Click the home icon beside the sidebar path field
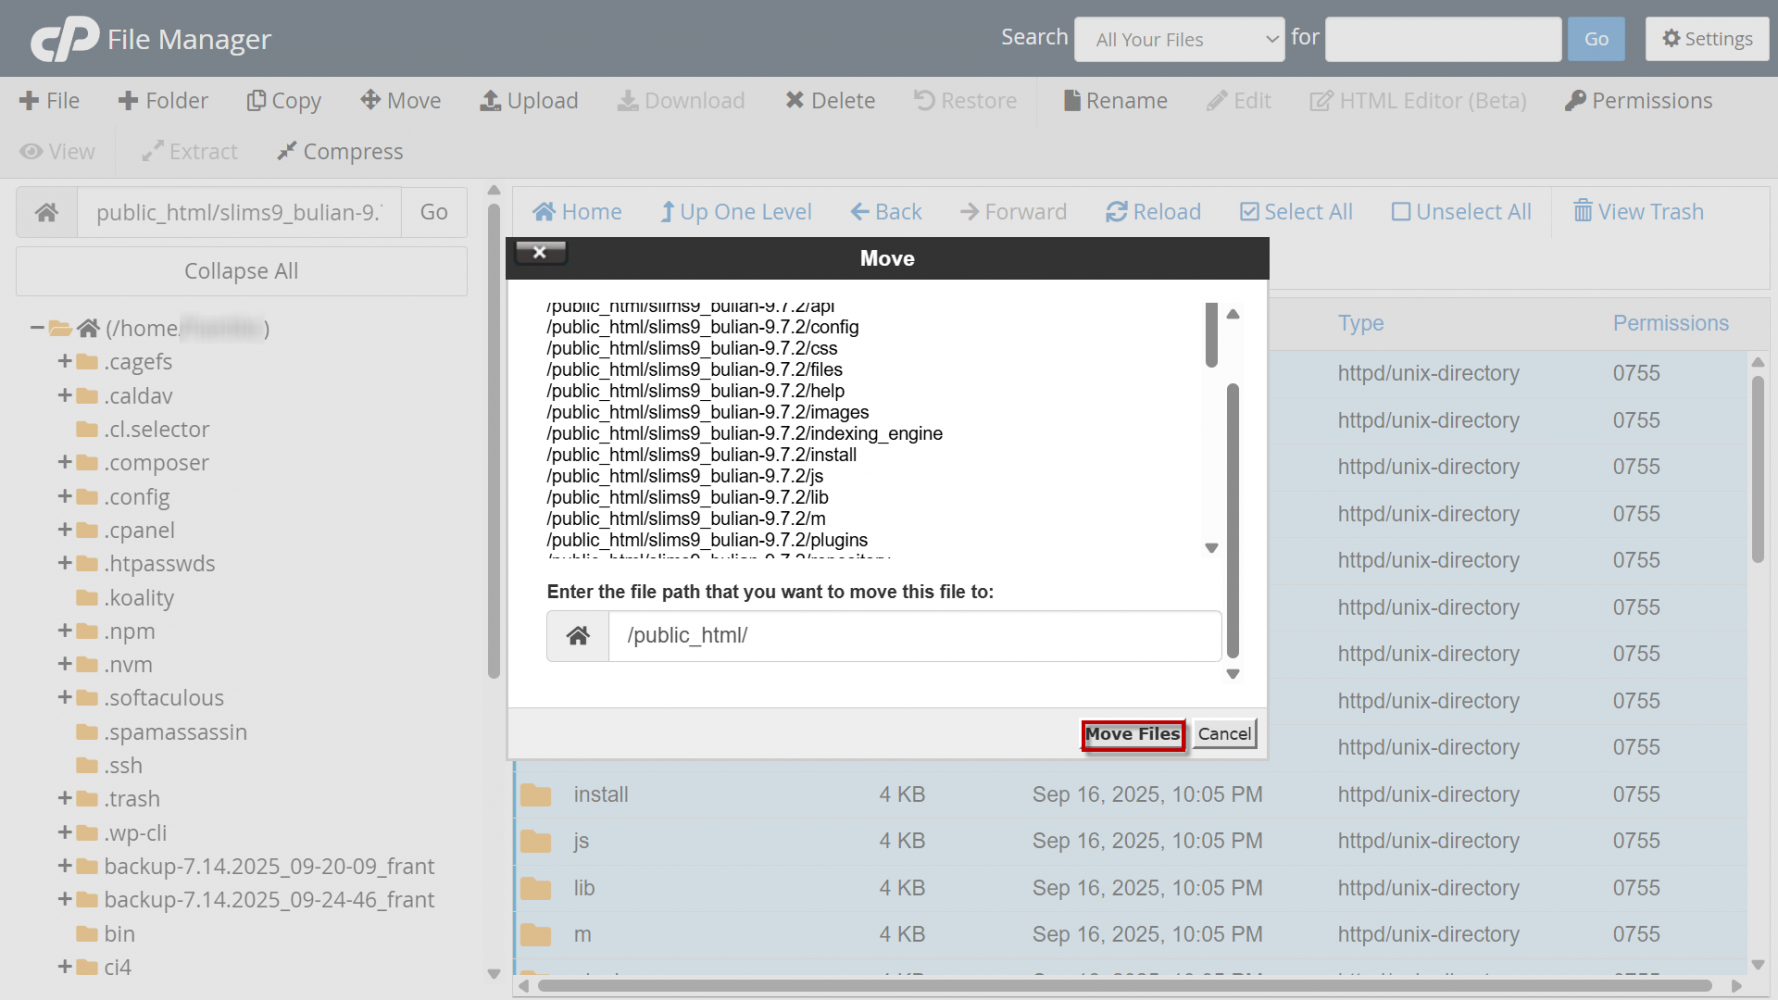 [x=47, y=212]
